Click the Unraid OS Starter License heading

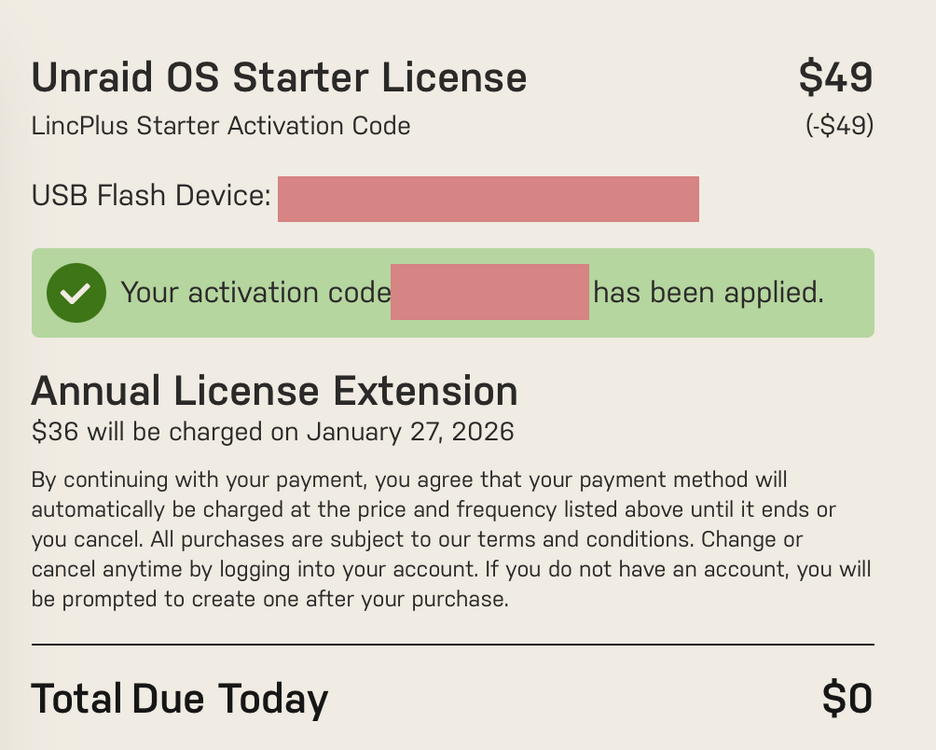coord(279,78)
